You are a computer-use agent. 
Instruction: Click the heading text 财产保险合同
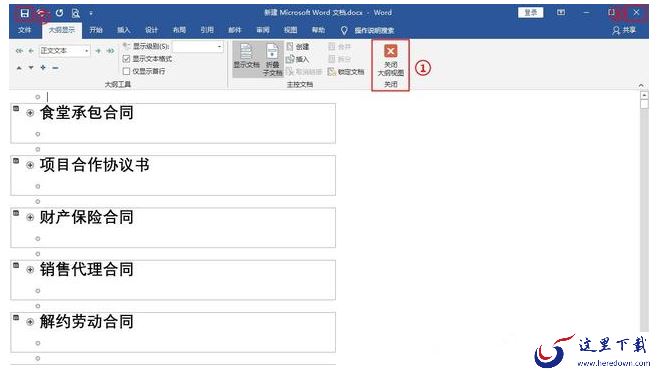pyautogui.click(x=87, y=217)
